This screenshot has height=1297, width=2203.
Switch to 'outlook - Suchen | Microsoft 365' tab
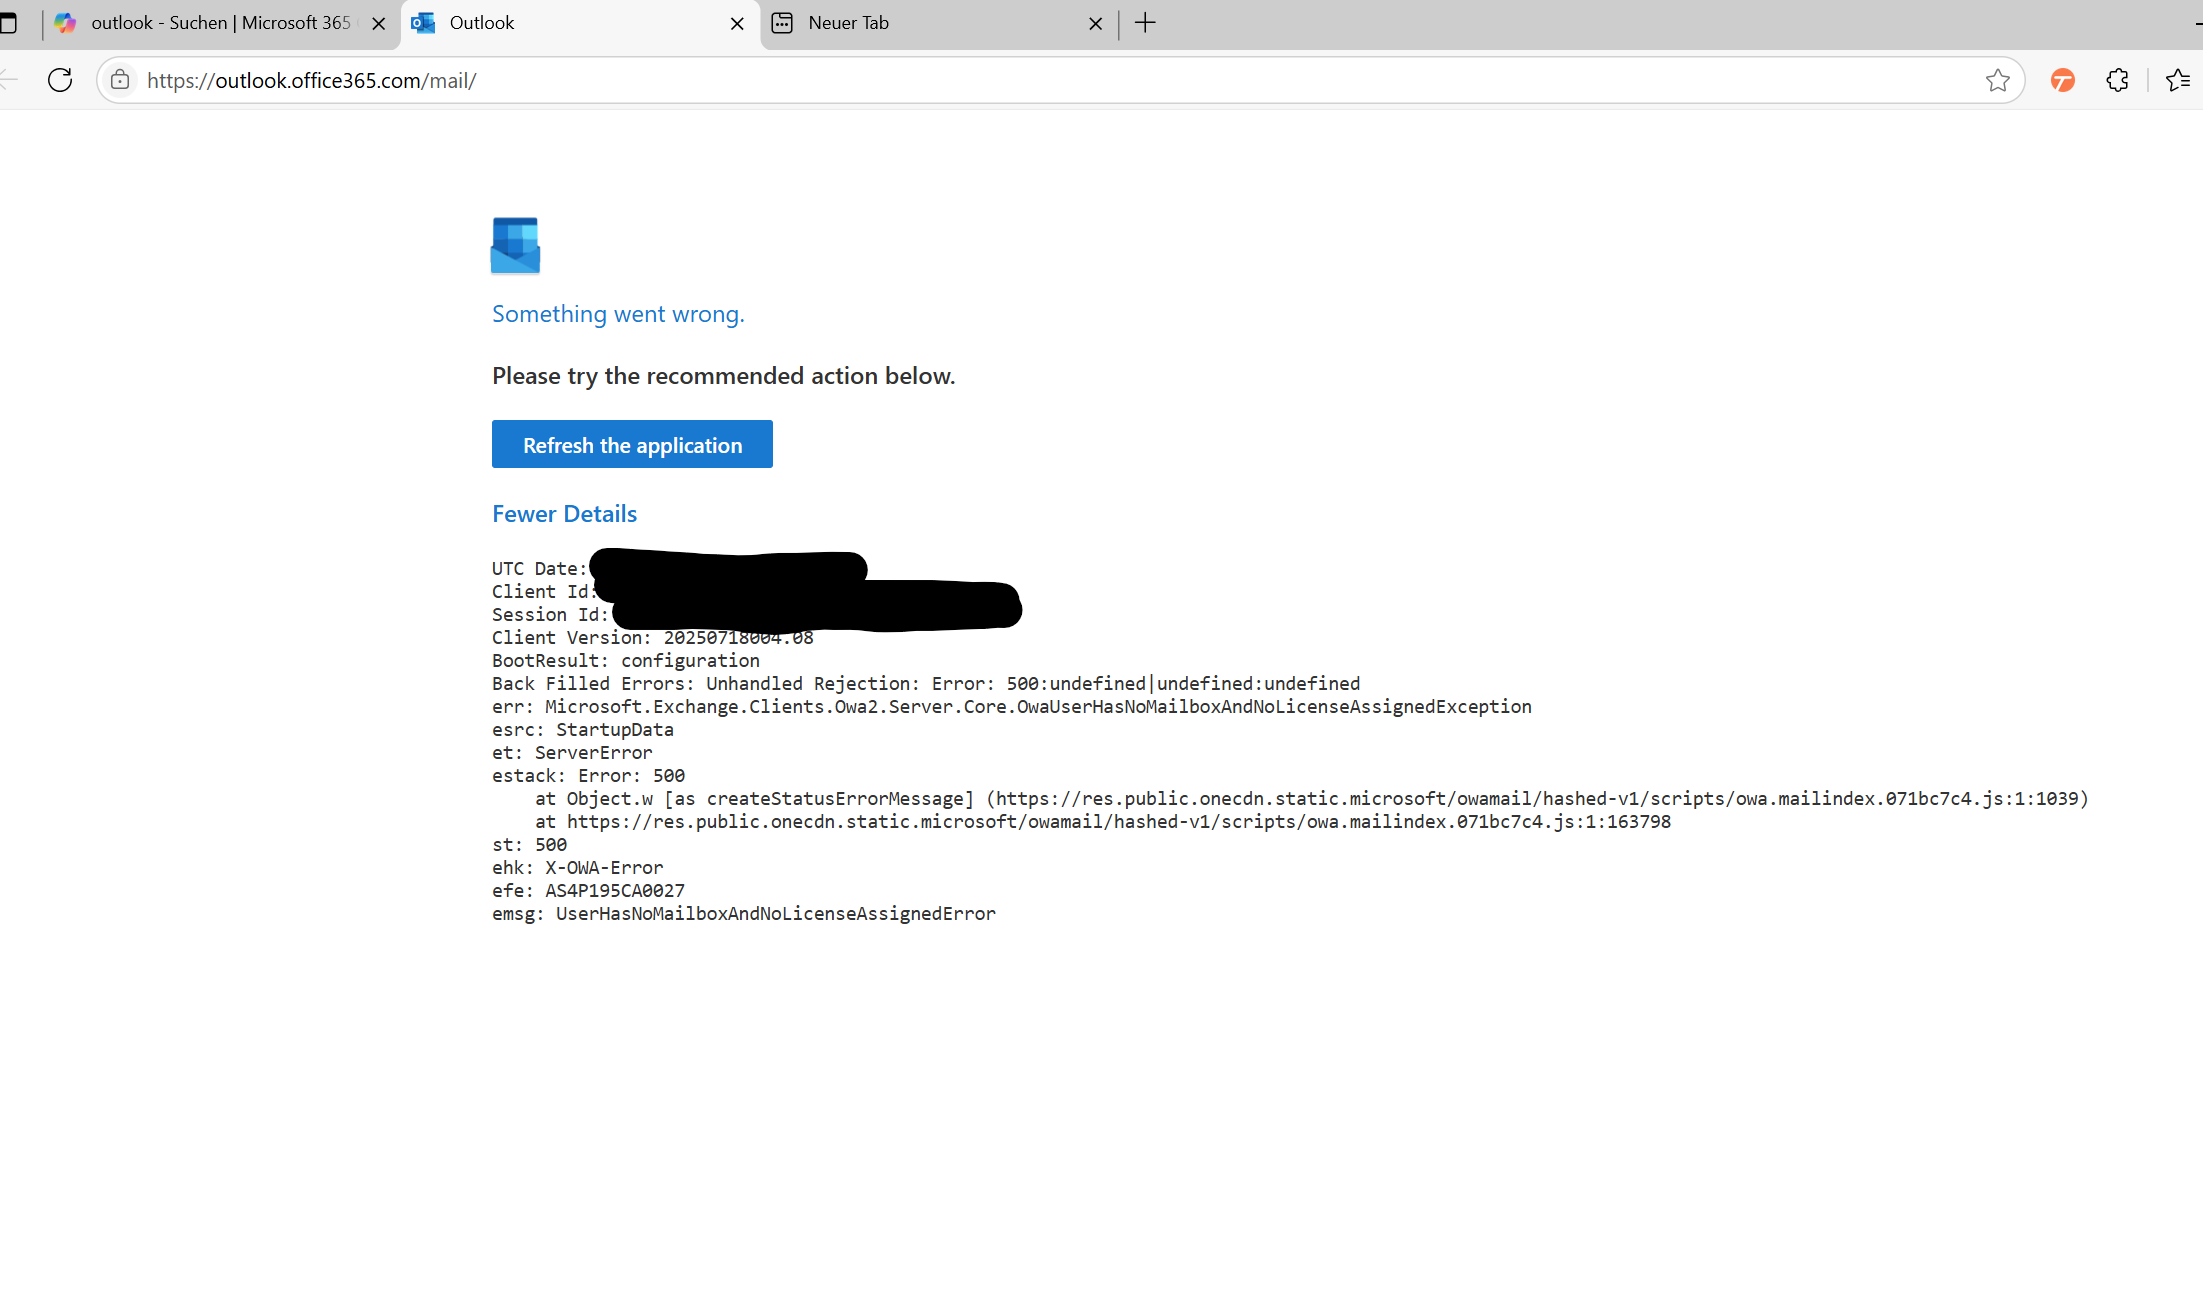coord(220,23)
